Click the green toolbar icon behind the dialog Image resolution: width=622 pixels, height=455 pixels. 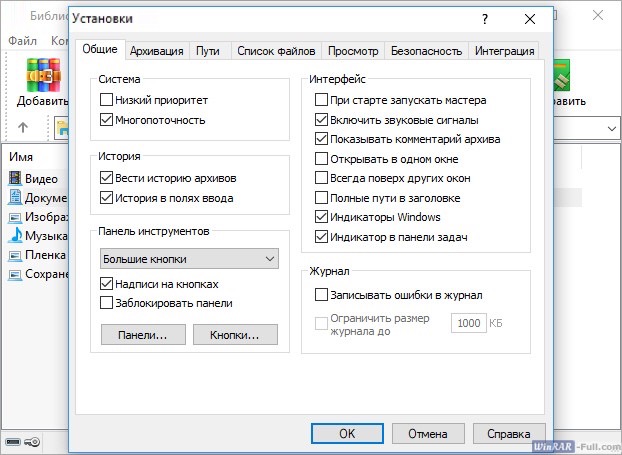pyautogui.click(x=561, y=76)
